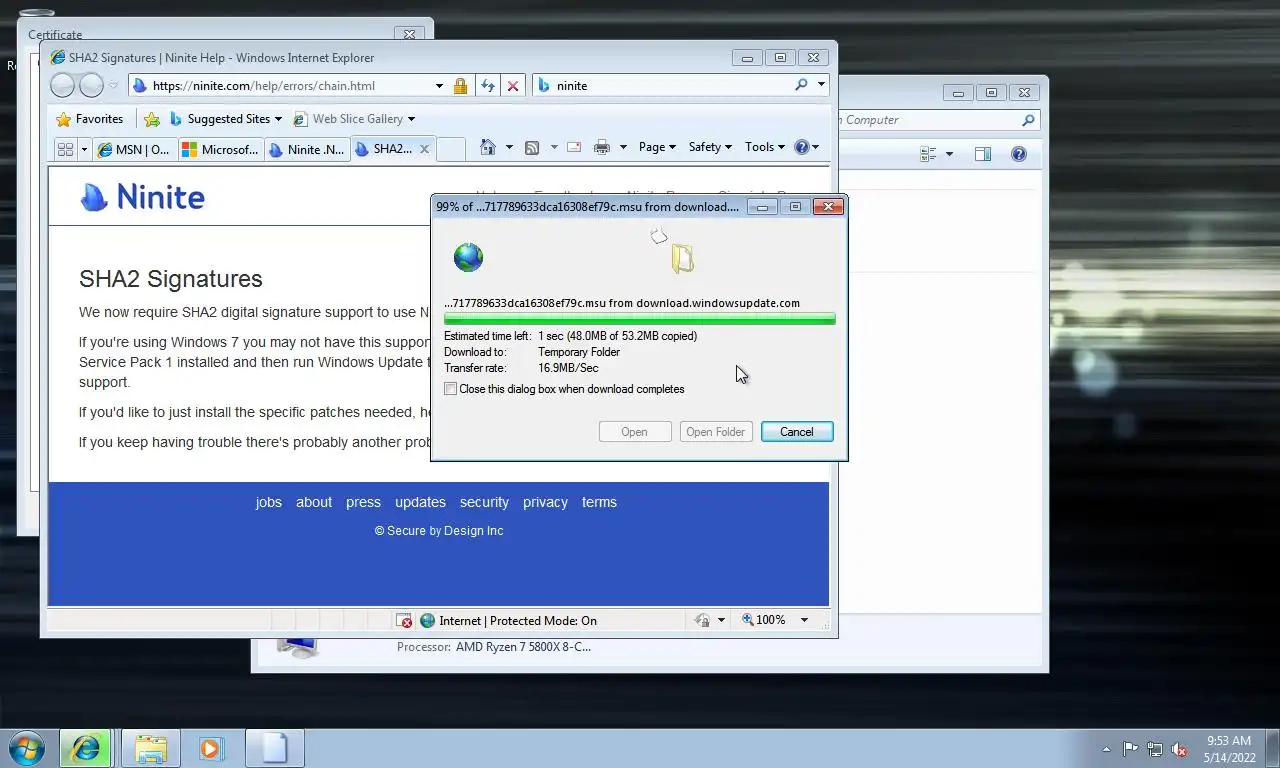Open Quick Tabs grid icon

pyautogui.click(x=65, y=149)
